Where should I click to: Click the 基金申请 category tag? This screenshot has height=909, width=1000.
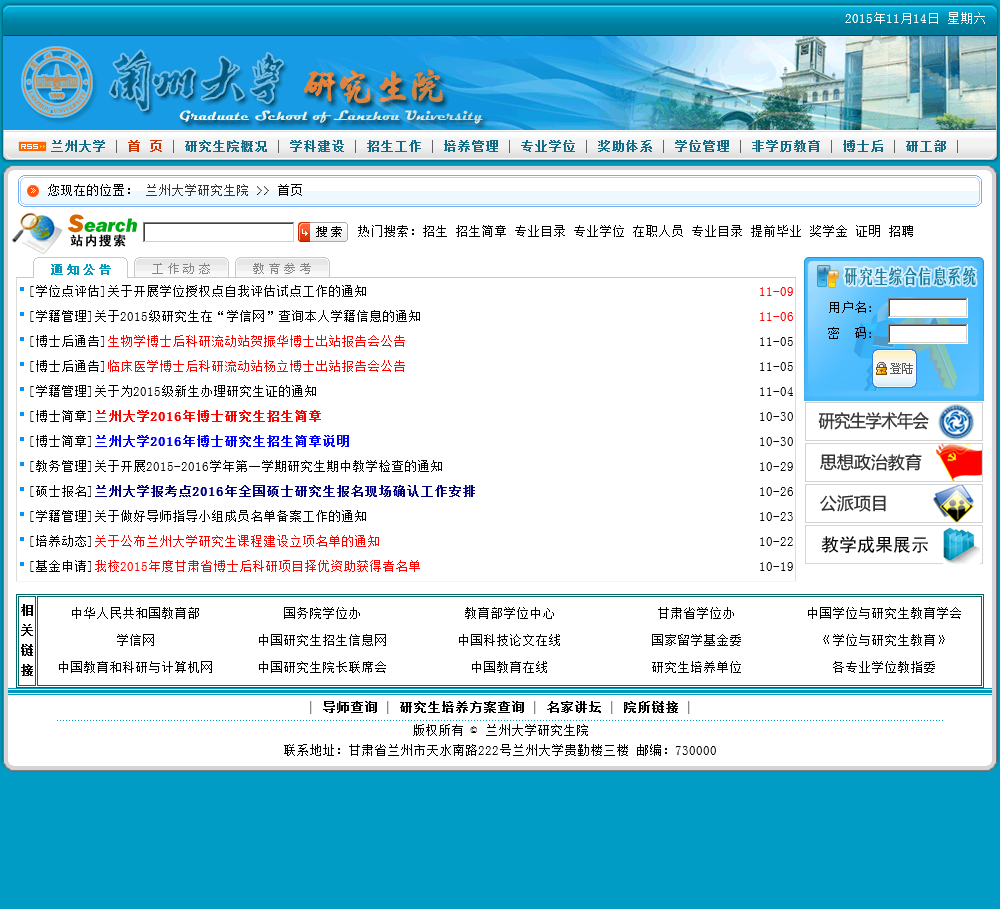pos(61,566)
